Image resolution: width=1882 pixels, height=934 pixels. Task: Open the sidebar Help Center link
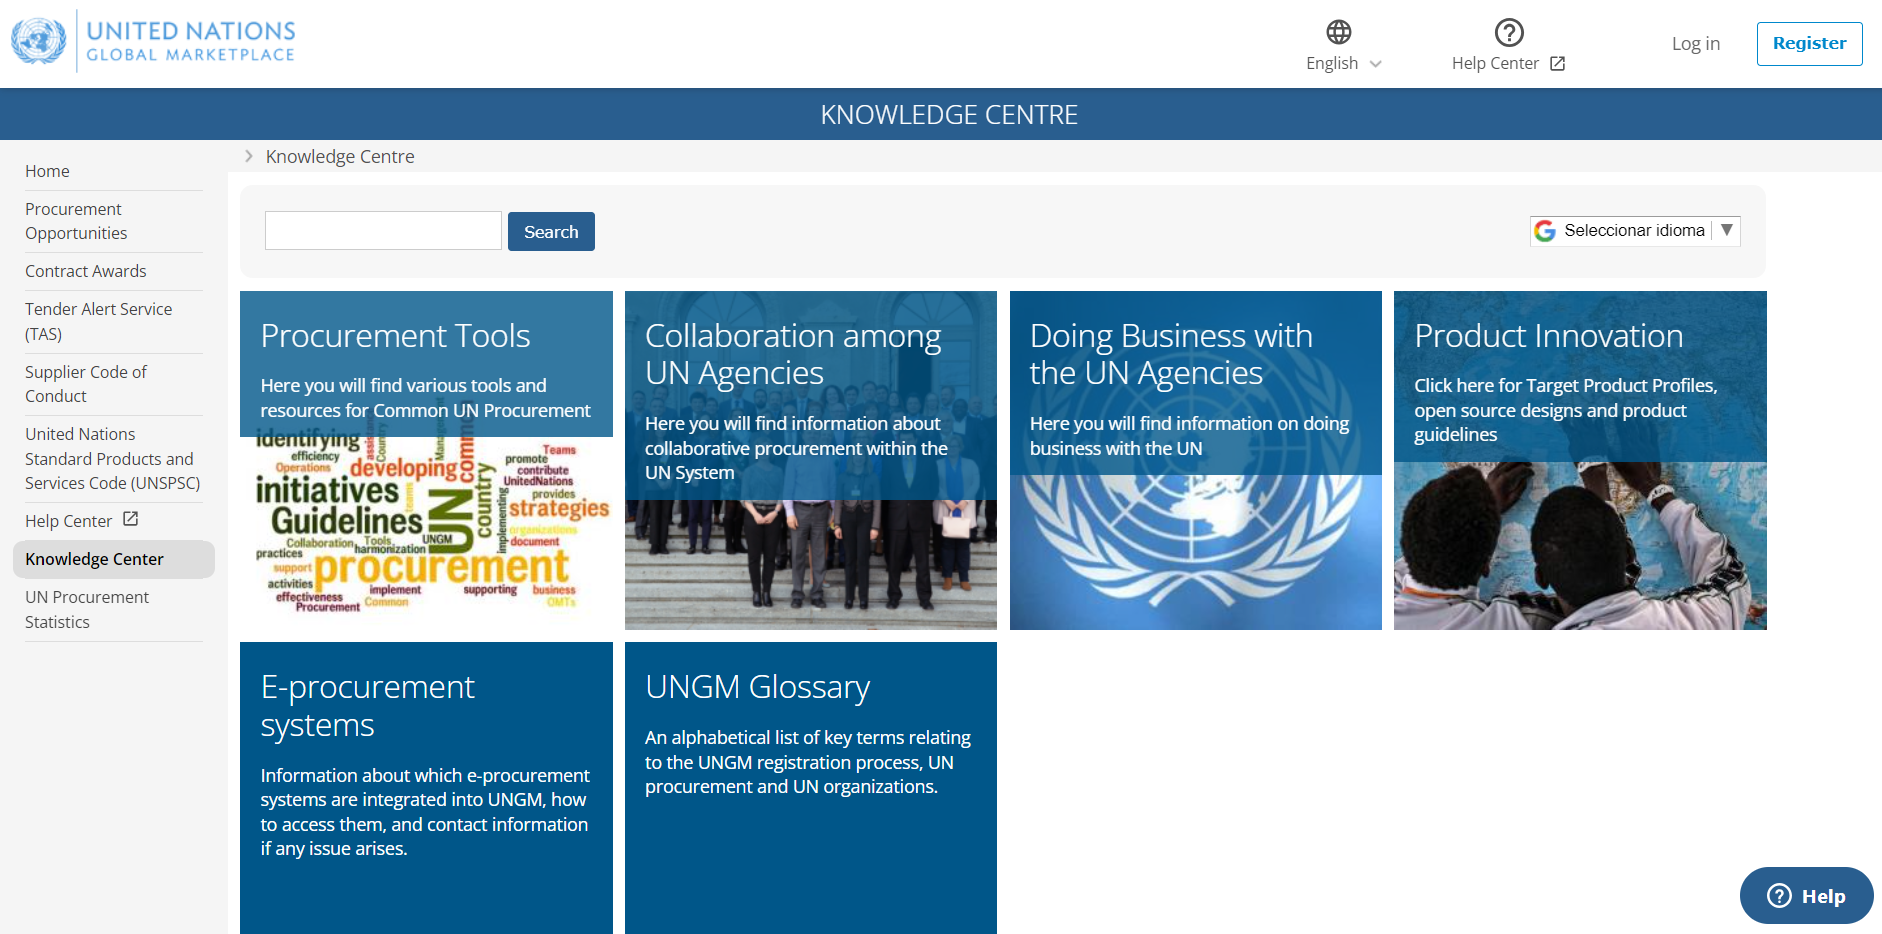point(69,521)
